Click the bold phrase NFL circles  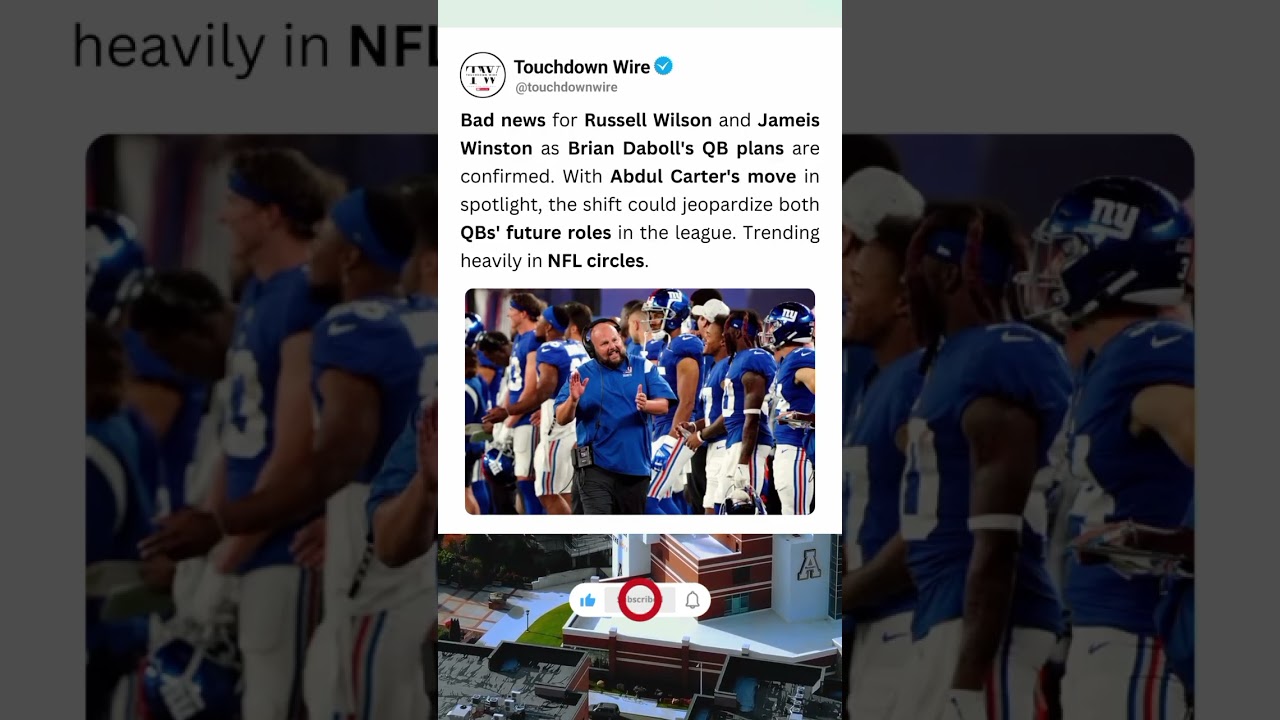[596, 260]
